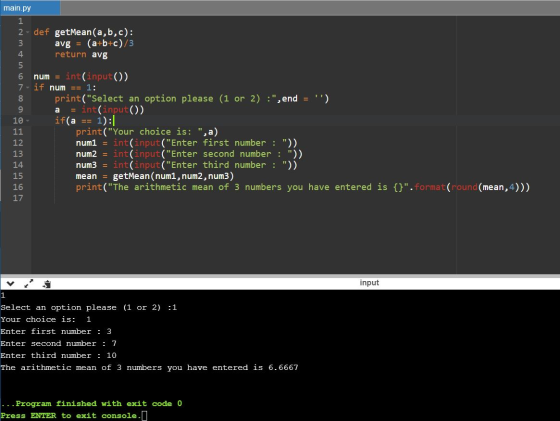The width and height of the screenshot is (560, 421).
Task: Click 'num3 = int(input("Enter third number' line
Action: pyautogui.click(x=186, y=165)
